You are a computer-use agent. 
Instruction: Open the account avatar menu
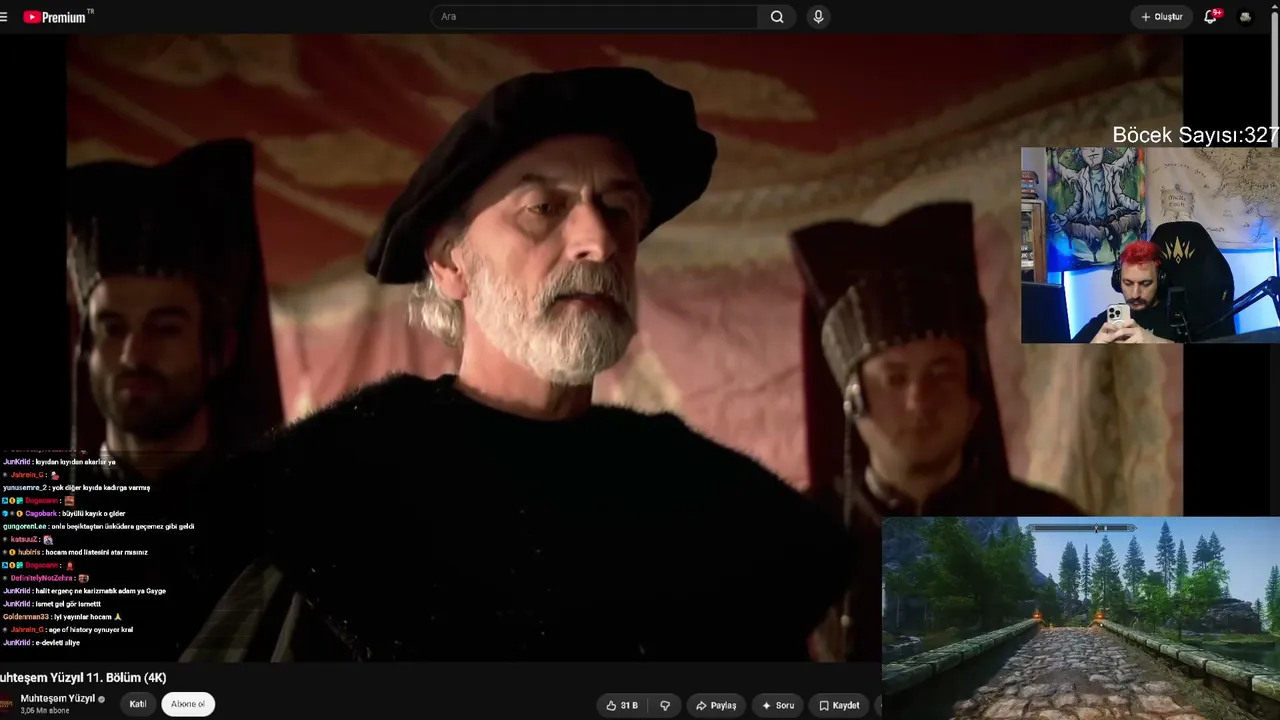point(1245,17)
